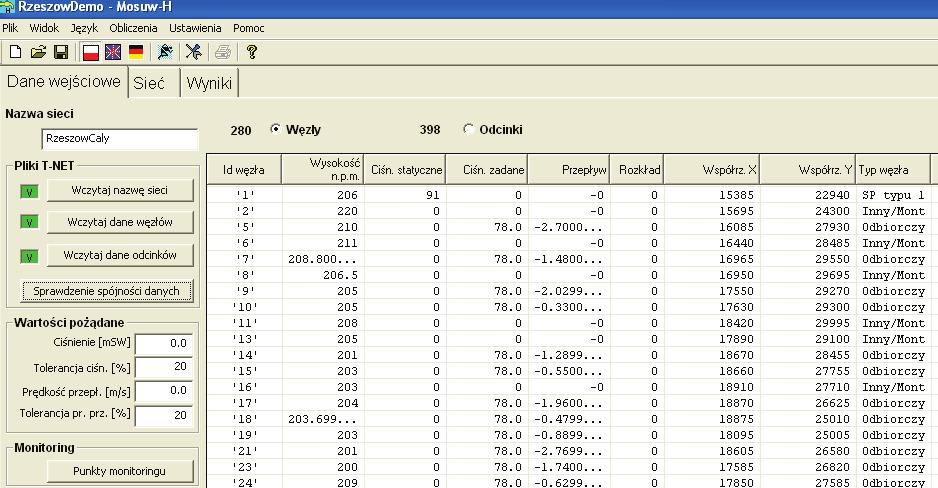Click the Współrz. Y column header
This screenshot has height=488, width=938.
tap(808, 170)
